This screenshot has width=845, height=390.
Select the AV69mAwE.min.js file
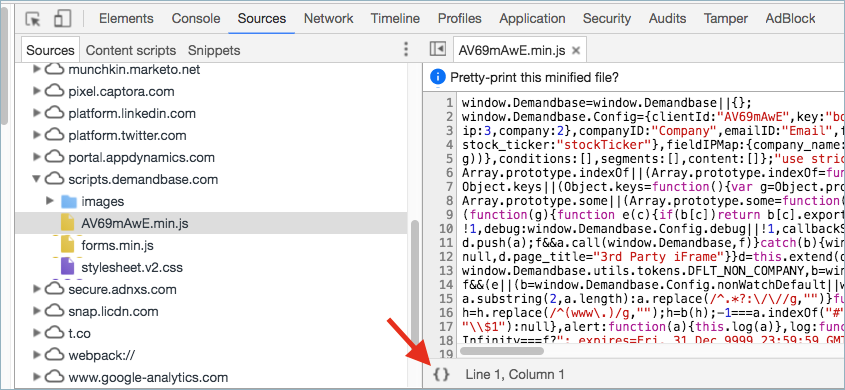tap(211, 223)
